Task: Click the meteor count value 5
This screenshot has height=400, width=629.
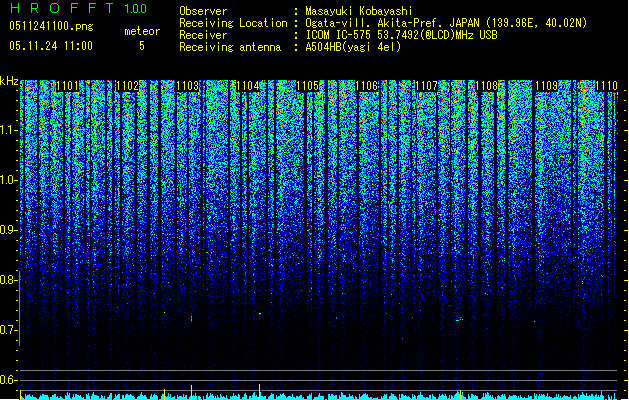Action: [x=142, y=46]
